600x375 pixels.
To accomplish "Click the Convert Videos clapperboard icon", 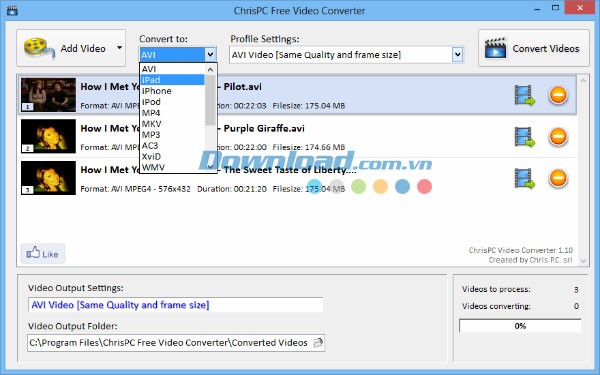I will click(495, 48).
